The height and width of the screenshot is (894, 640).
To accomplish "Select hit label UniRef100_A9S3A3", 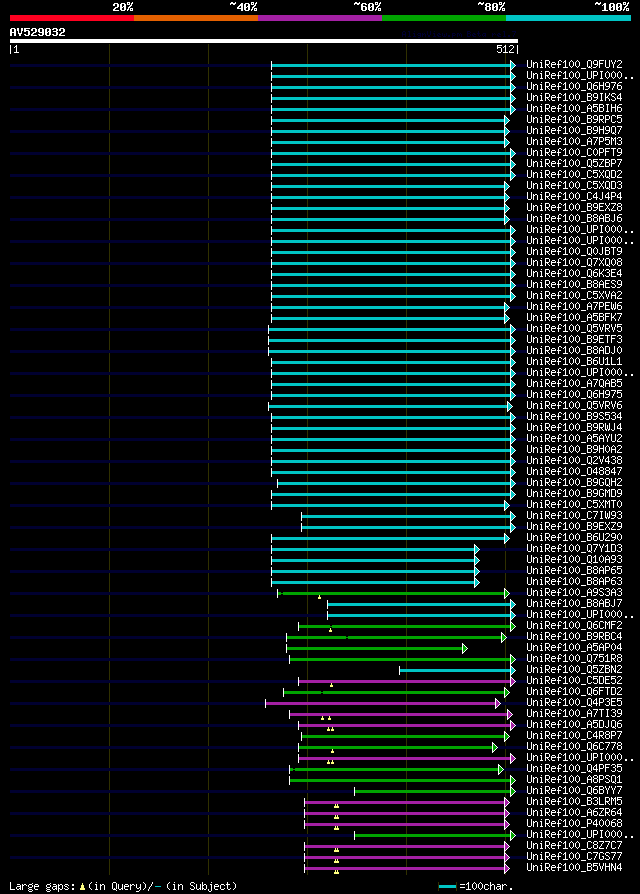I will 574,592.
